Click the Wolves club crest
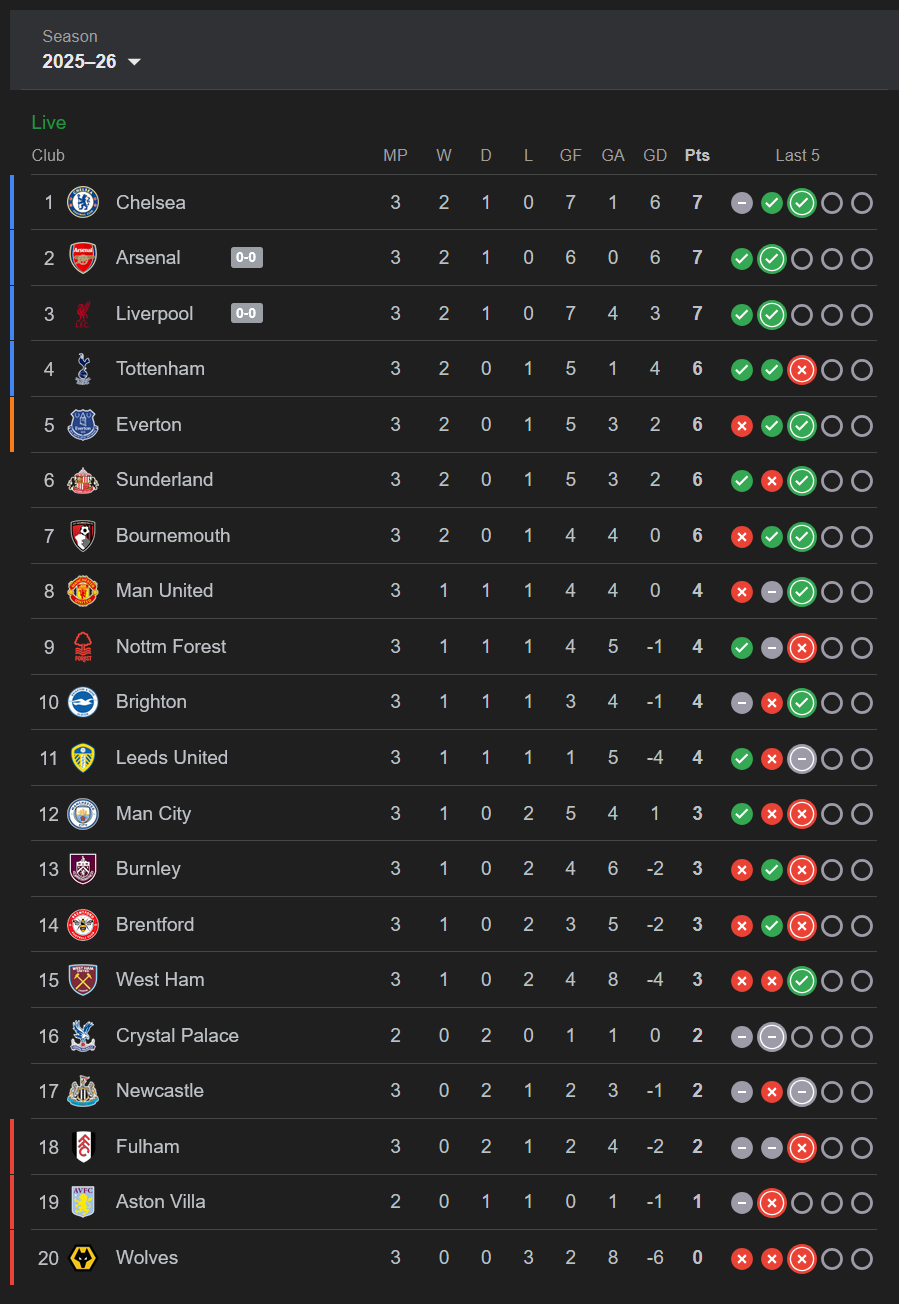 [83, 1258]
